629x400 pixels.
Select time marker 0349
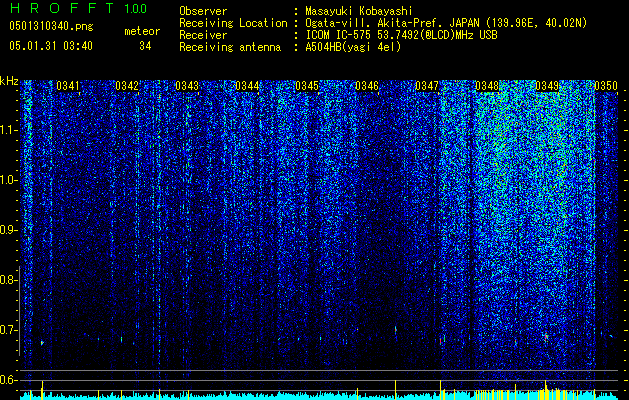pyautogui.click(x=547, y=86)
